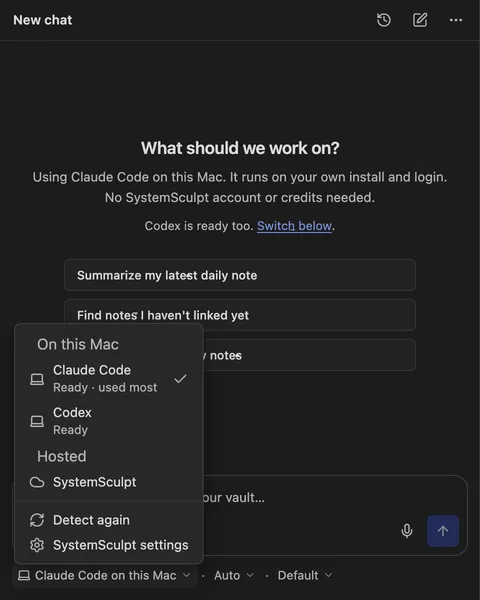Open the Default dropdown

(305, 575)
